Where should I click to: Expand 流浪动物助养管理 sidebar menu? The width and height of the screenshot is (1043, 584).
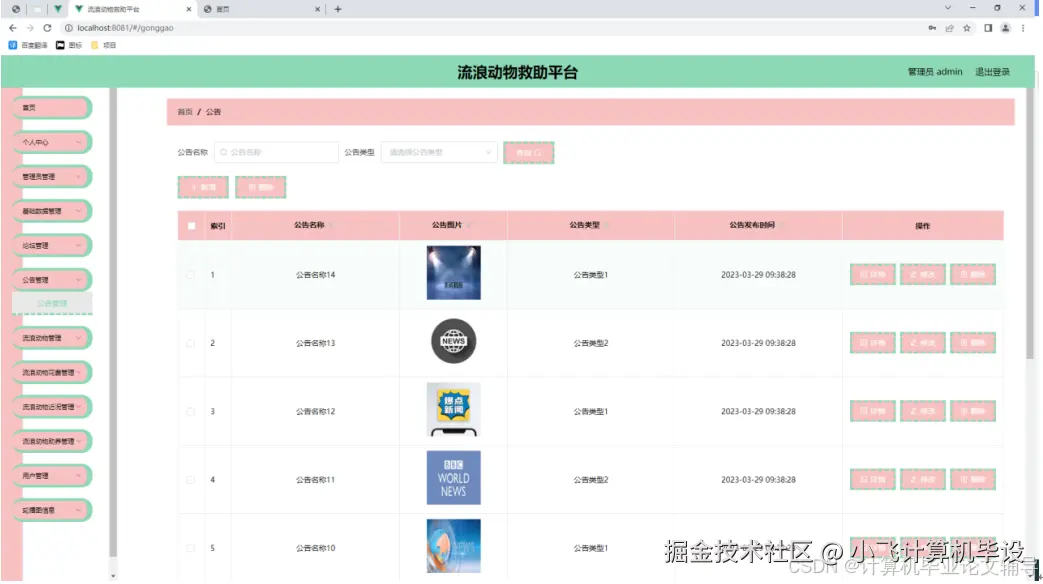[x=52, y=442]
